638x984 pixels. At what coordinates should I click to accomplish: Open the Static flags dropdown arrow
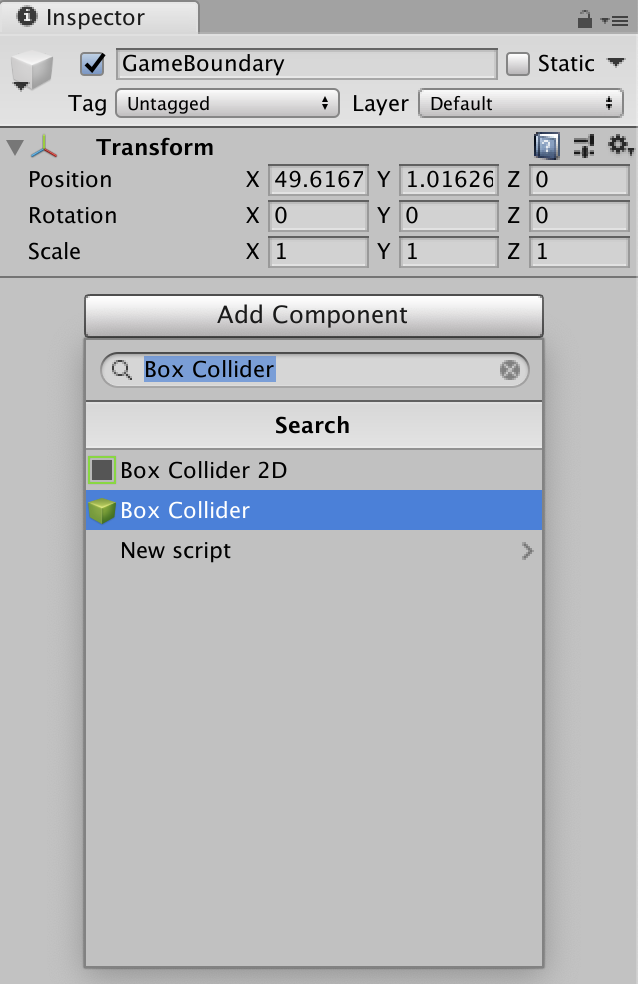tap(615, 63)
